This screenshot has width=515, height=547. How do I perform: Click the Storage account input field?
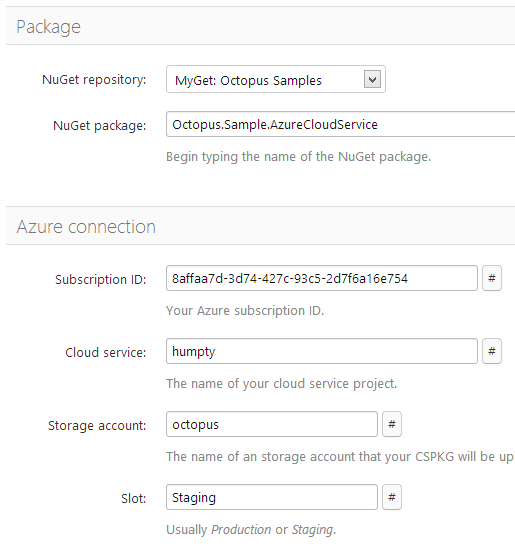[x=272, y=424]
